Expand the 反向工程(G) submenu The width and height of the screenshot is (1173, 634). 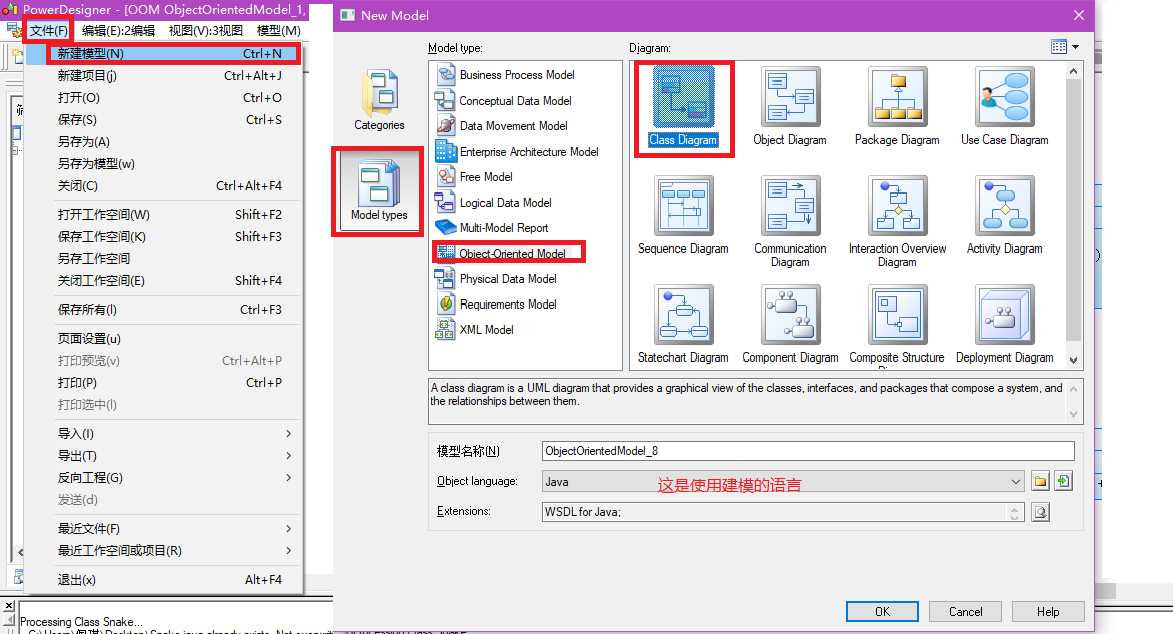click(164, 478)
